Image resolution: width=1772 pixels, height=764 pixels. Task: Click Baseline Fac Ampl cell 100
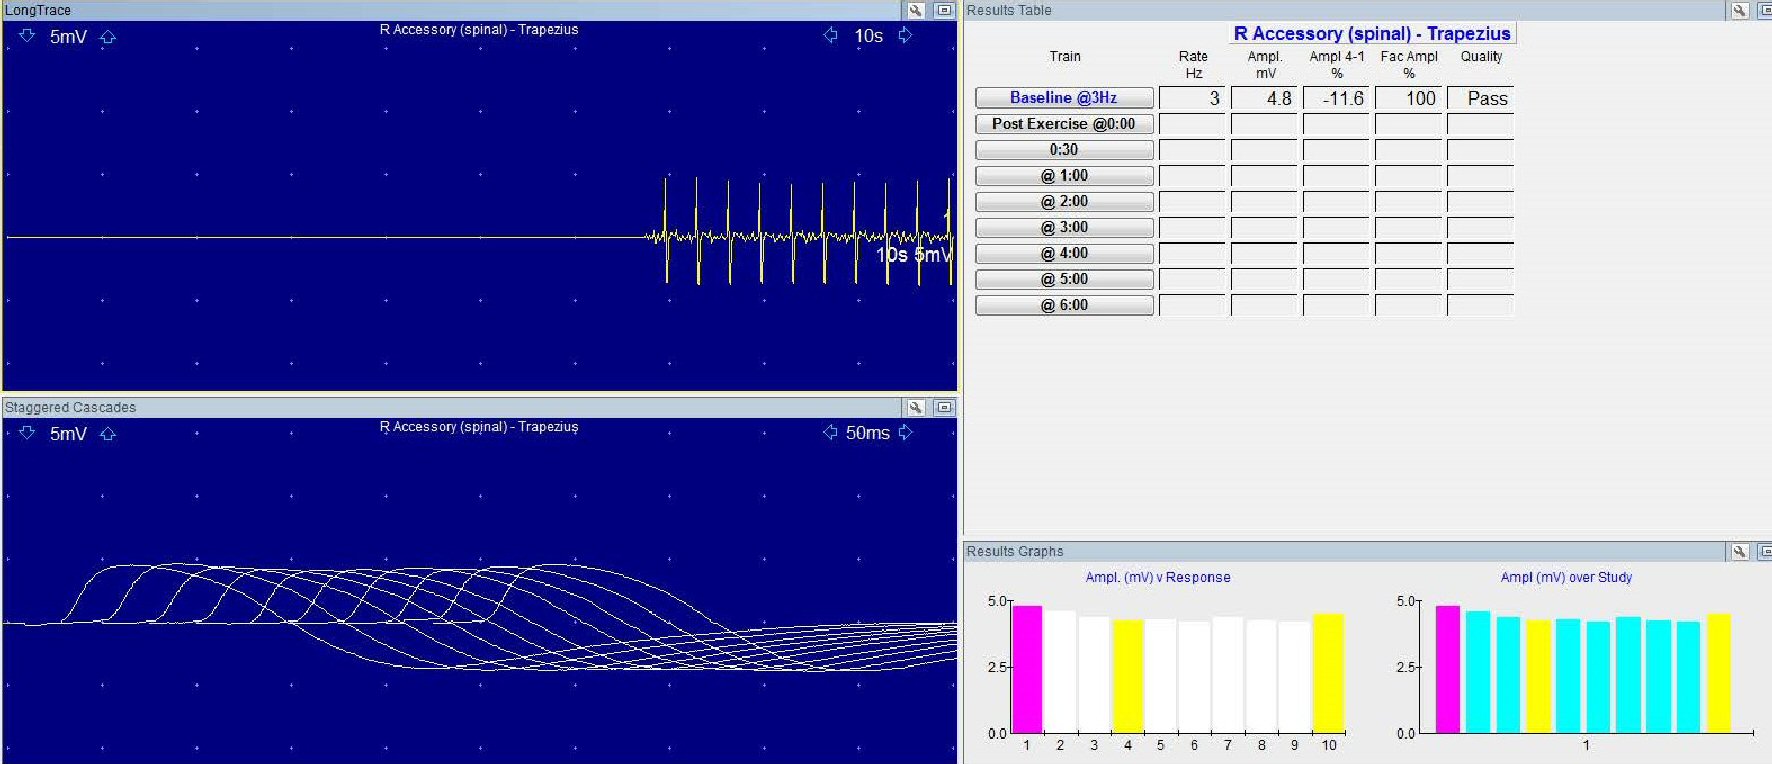coord(1408,98)
